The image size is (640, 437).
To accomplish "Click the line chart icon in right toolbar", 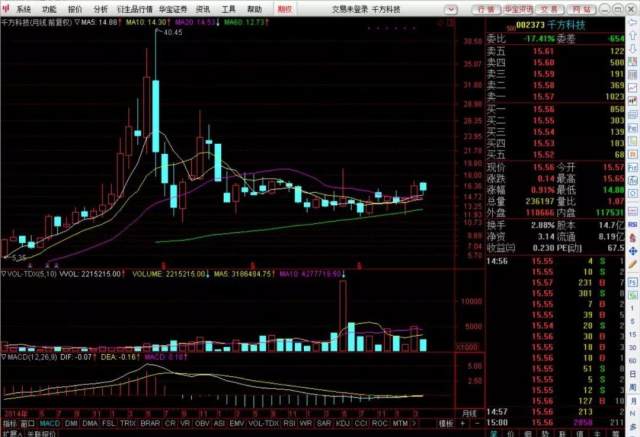I will click(x=633, y=87).
